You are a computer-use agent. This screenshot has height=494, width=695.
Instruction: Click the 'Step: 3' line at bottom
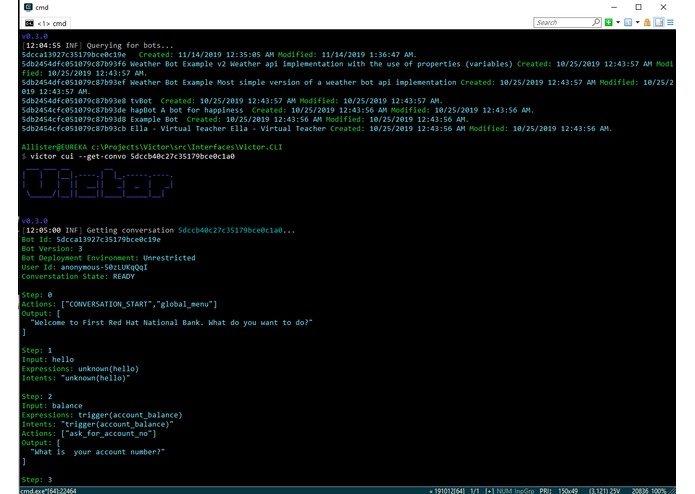37,480
